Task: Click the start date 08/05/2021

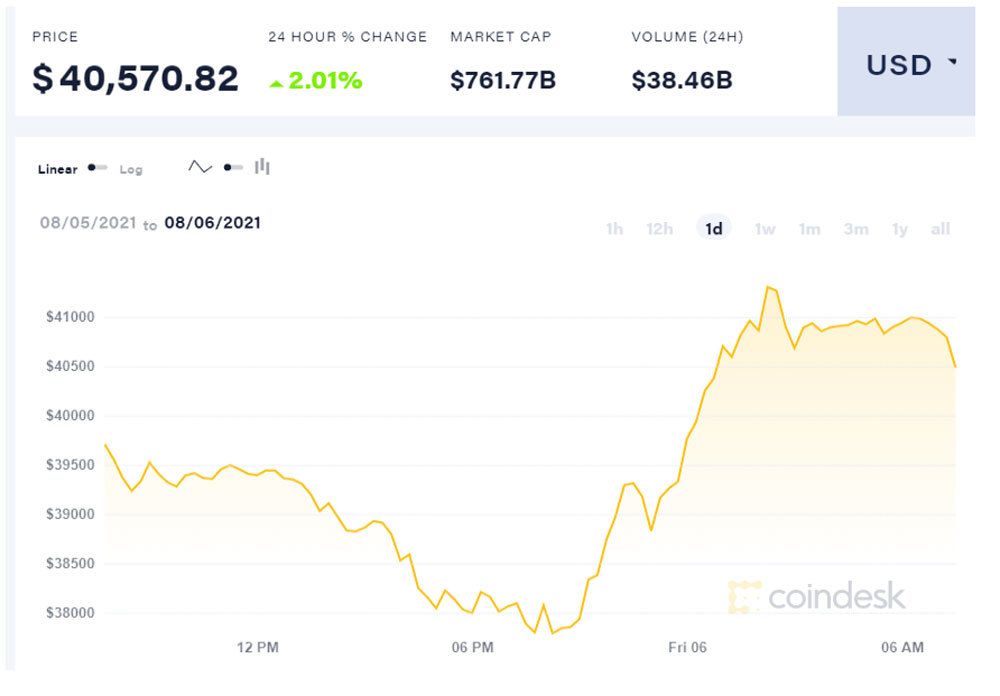Action: tap(87, 222)
